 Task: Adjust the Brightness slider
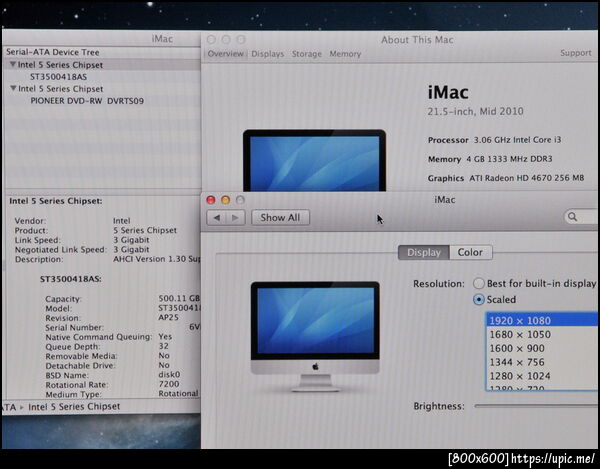(x=536, y=406)
